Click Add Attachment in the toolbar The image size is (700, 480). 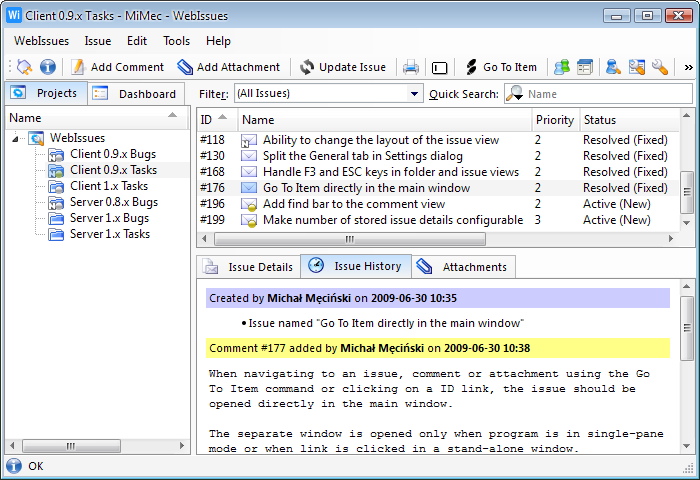pos(228,67)
